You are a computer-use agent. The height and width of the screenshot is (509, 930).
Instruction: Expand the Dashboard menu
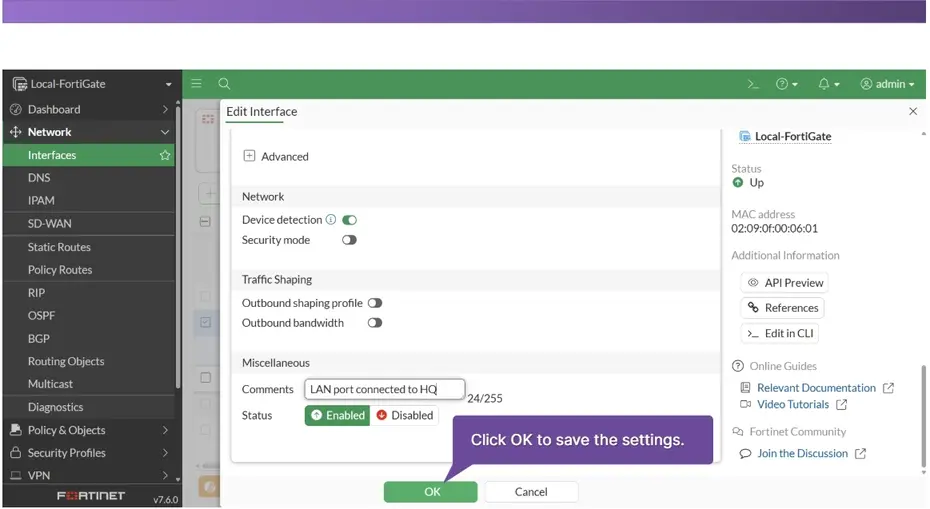coord(89,109)
